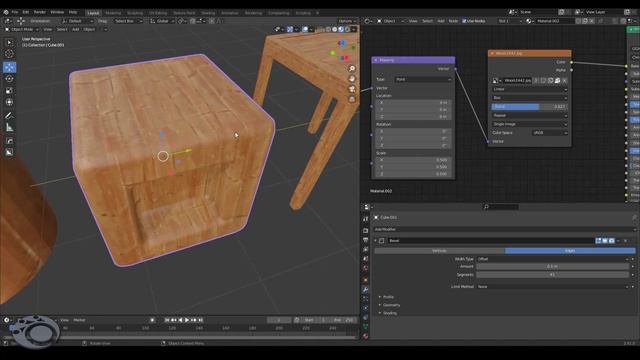Open Mapping node Type dropdown

point(423,80)
